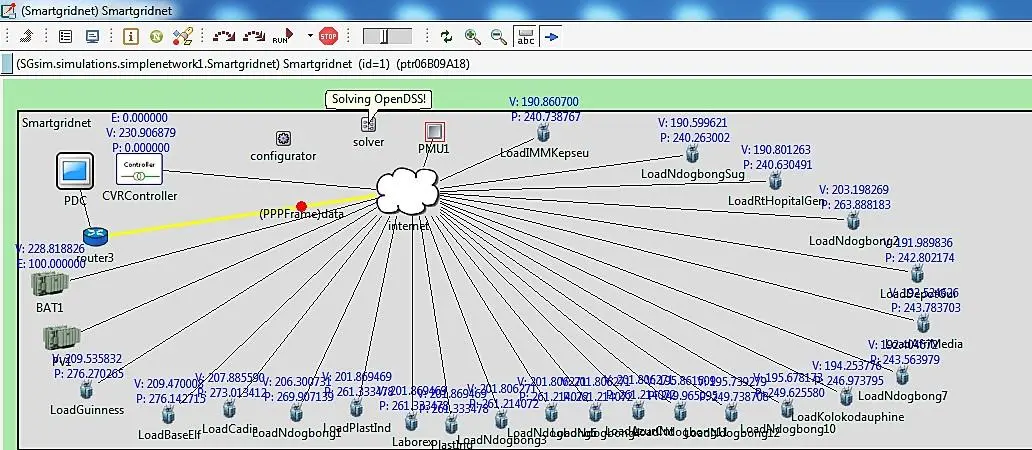Image resolution: width=1032 pixels, height=450 pixels.
Task: Click the 'LoadKolokodauphine' label
Action: tap(848, 417)
